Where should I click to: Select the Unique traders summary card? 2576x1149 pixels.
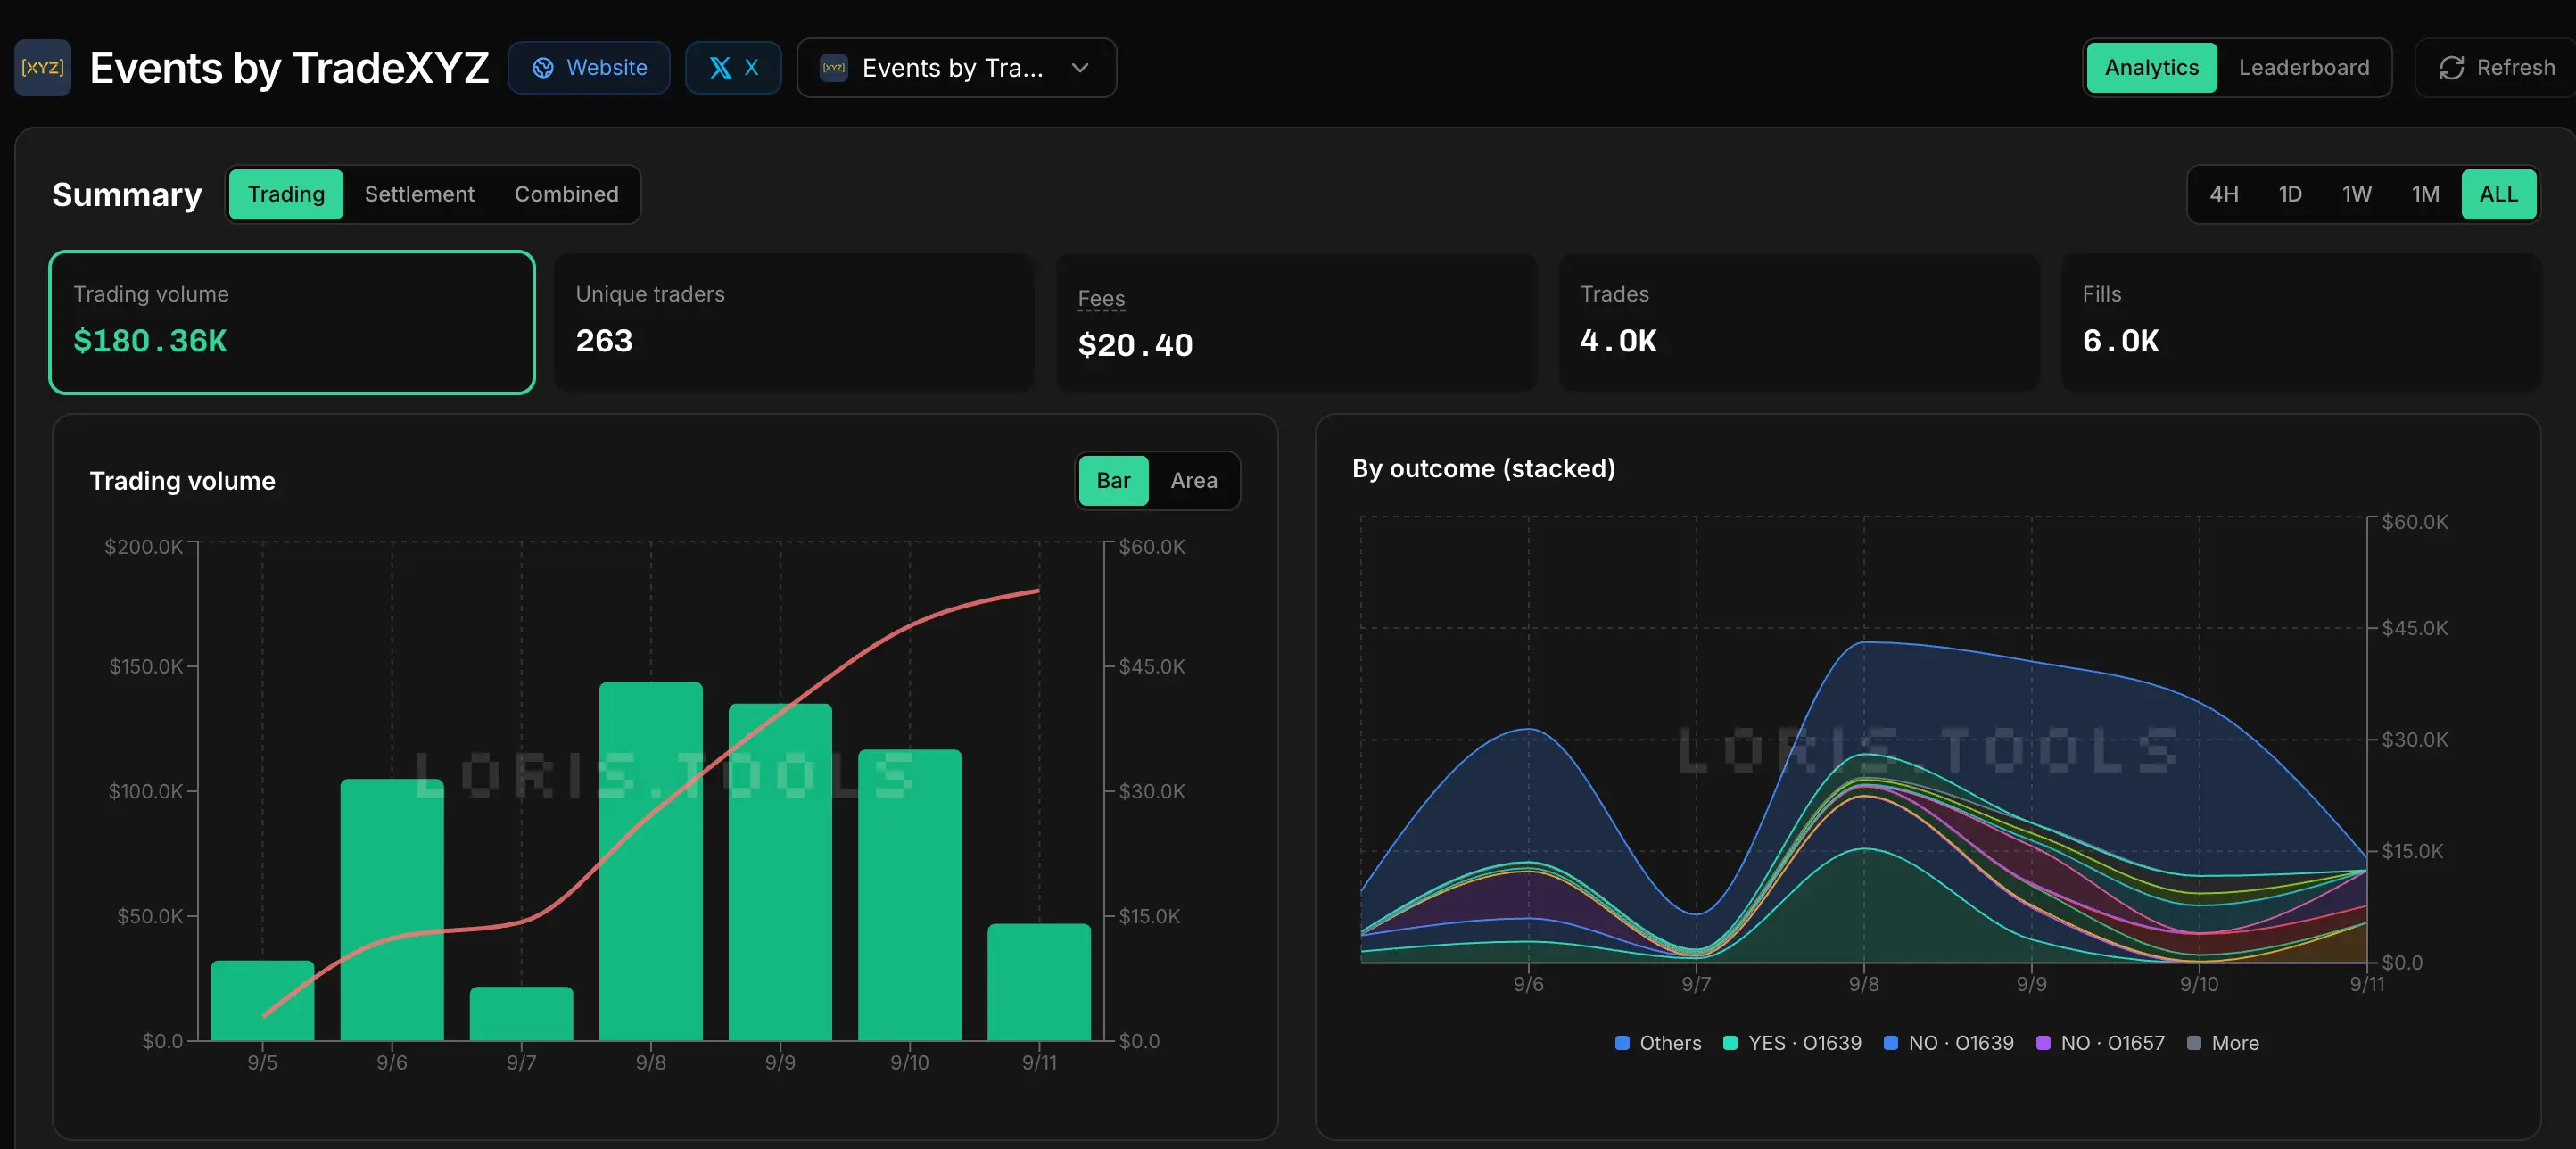pos(794,322)
